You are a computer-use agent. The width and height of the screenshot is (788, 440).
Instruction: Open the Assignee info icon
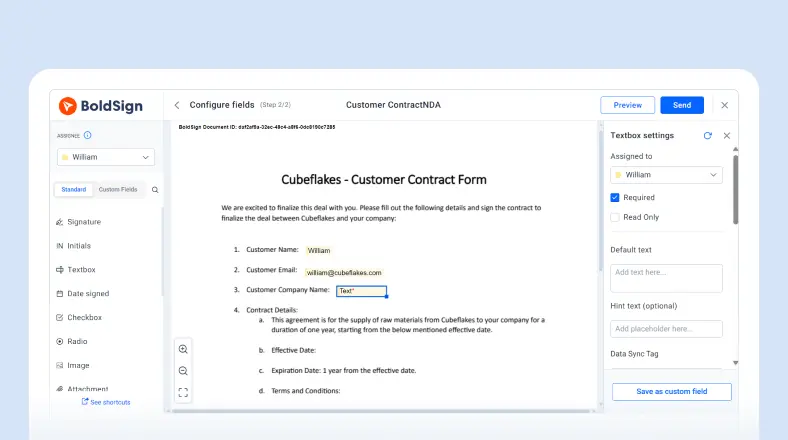tap(87, 135)
